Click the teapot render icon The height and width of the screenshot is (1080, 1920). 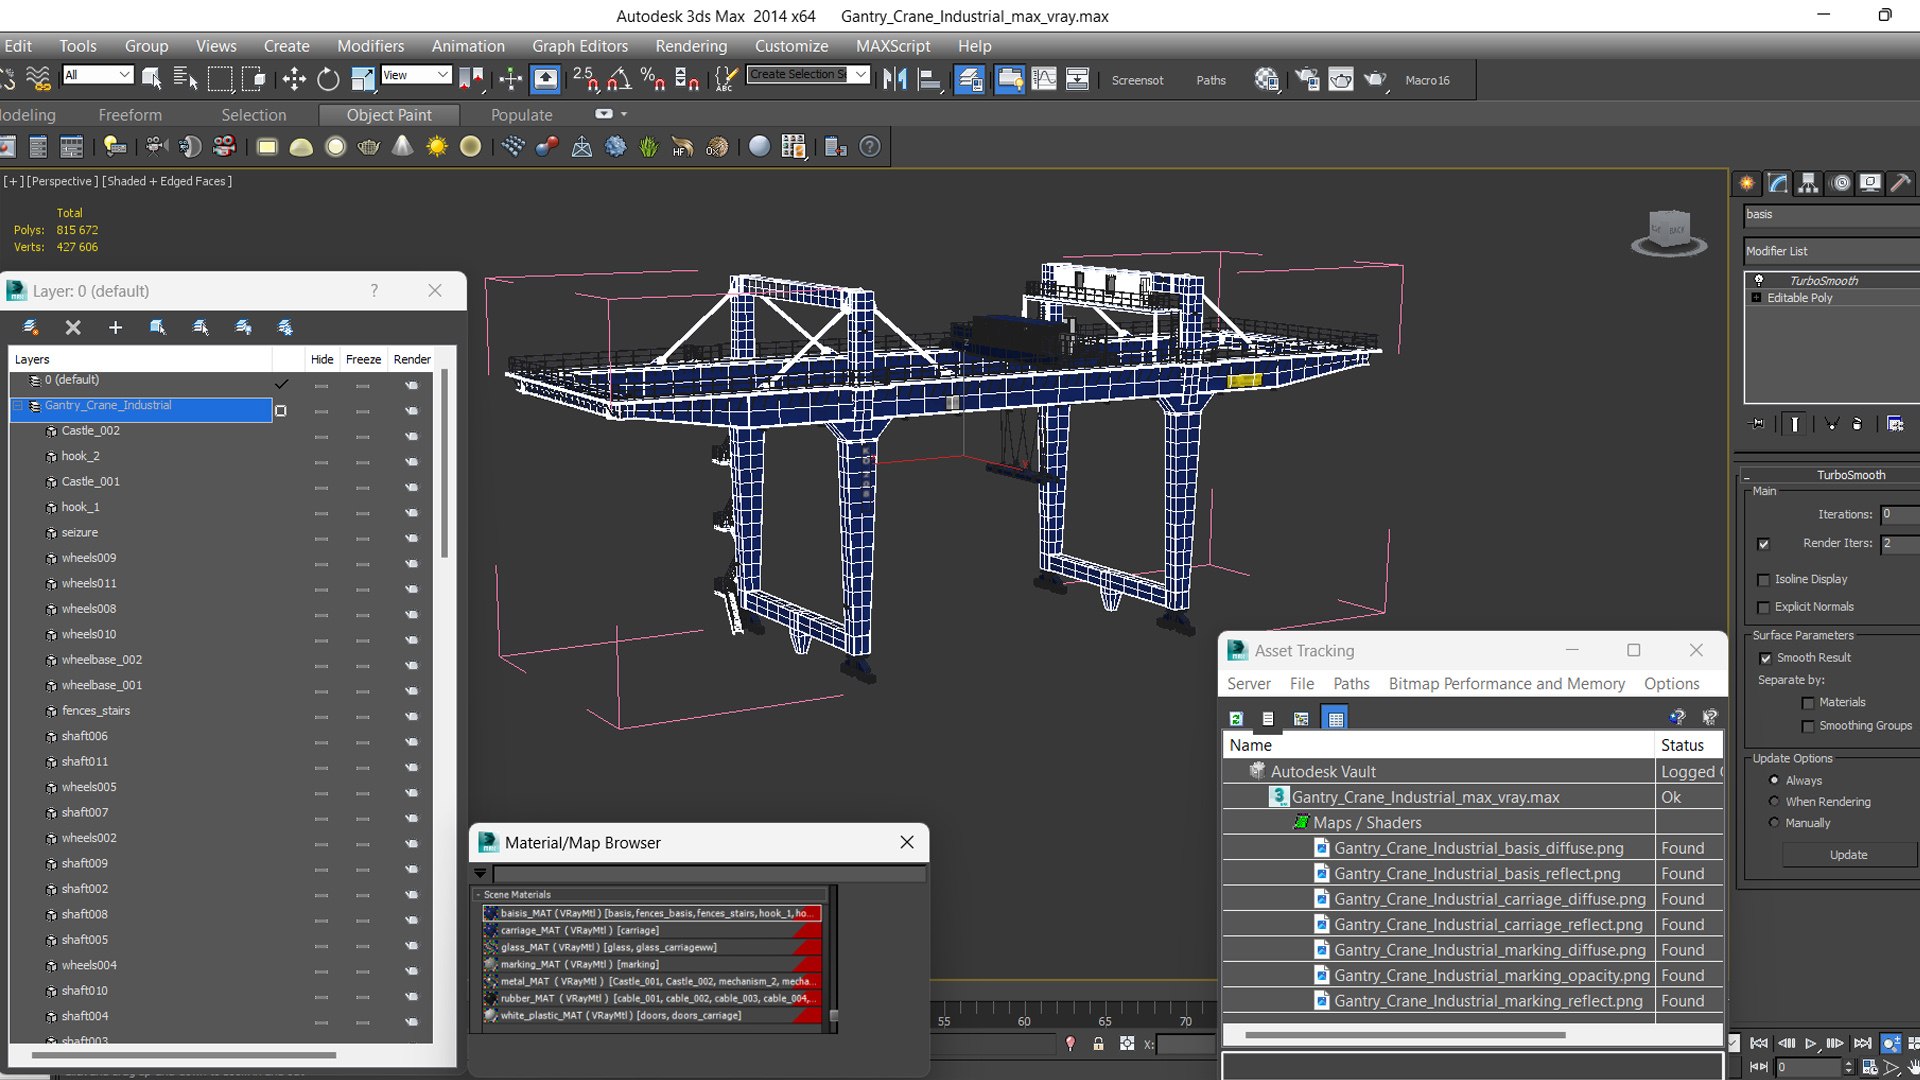(x=1375, y=79)
